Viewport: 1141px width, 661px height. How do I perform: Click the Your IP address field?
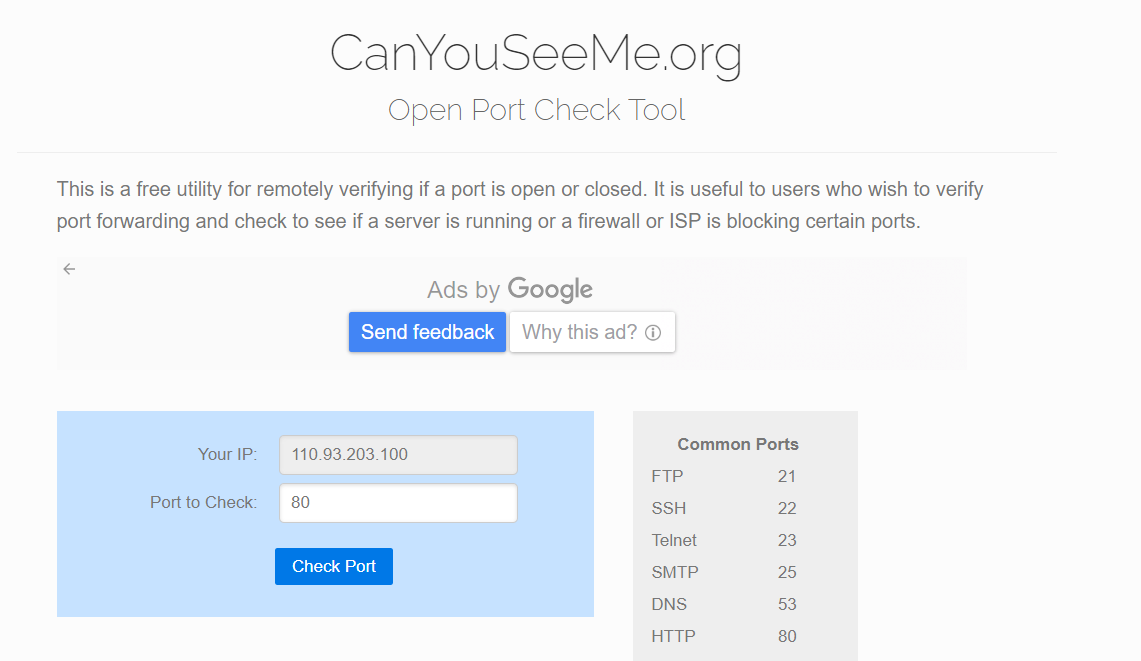[x=398, y=455]
